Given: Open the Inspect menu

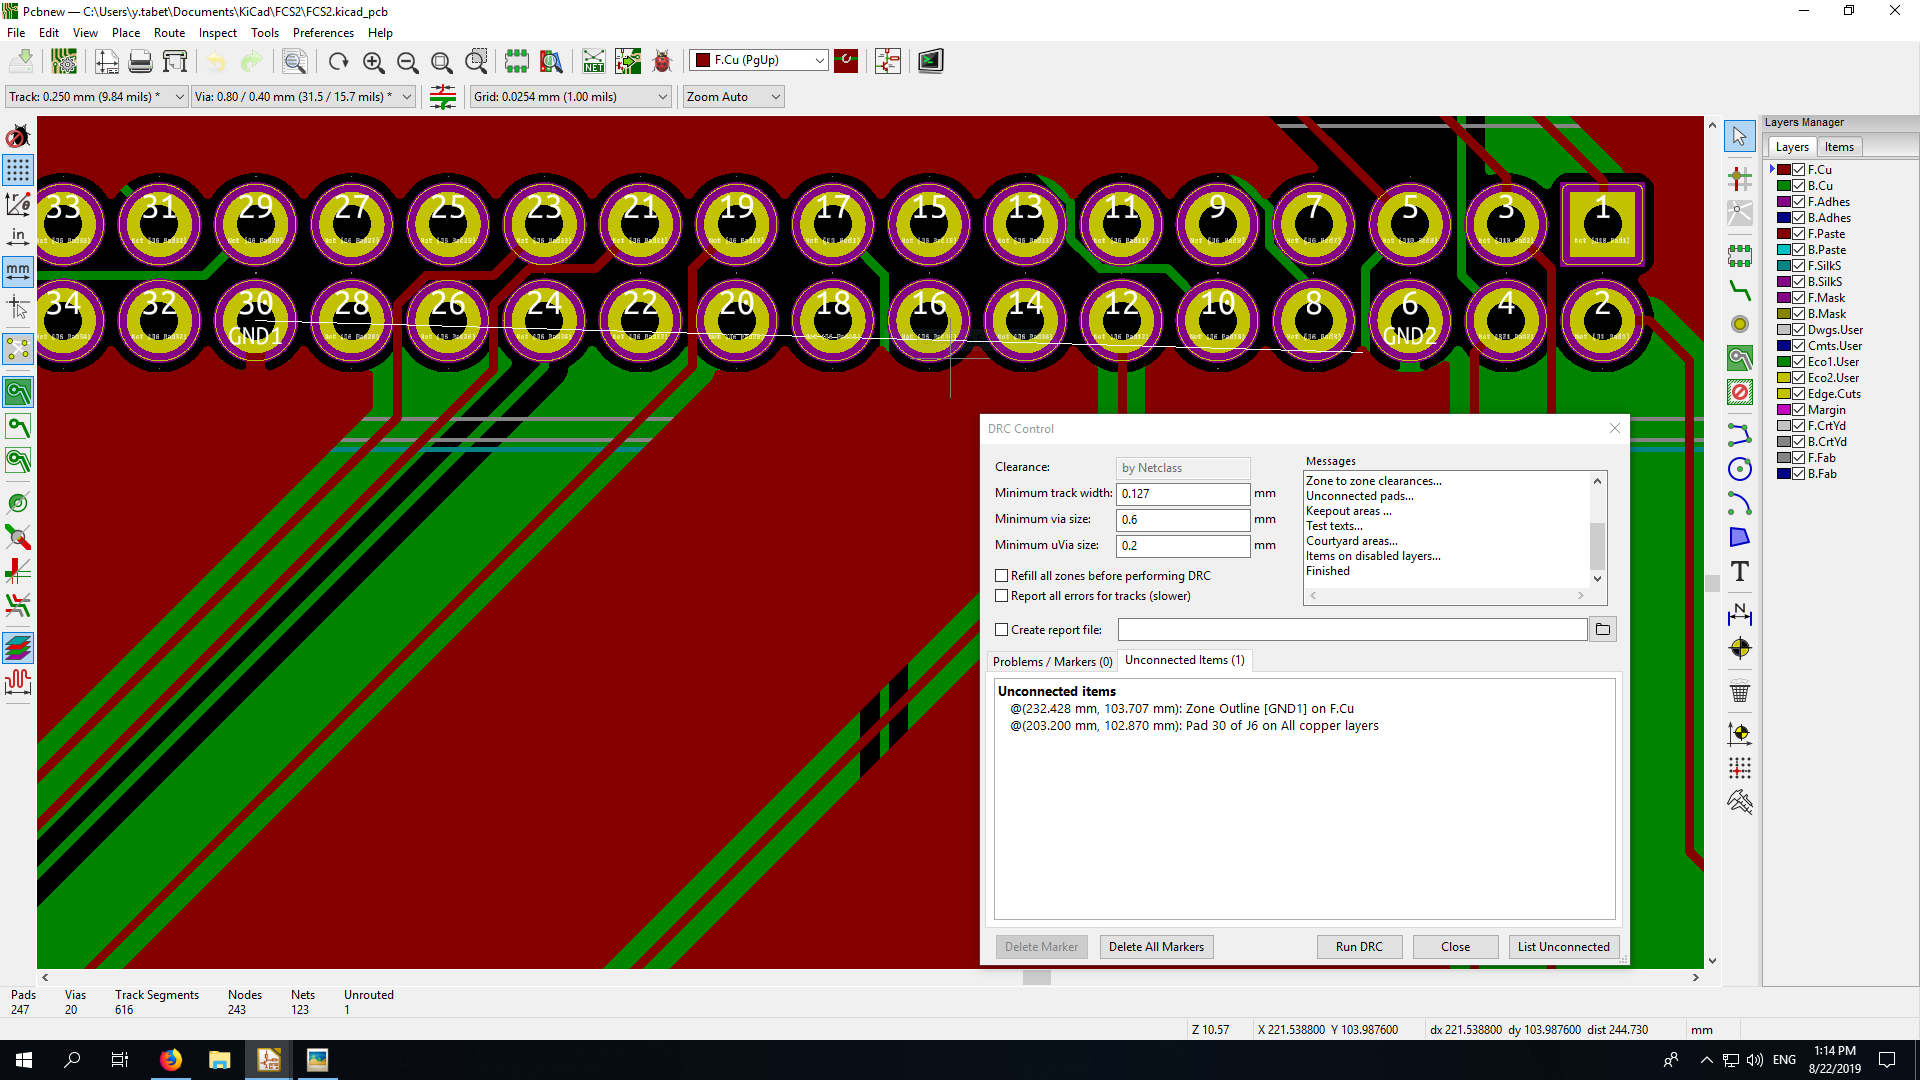Looking at the screenshot, I should (x=217, y=33).
